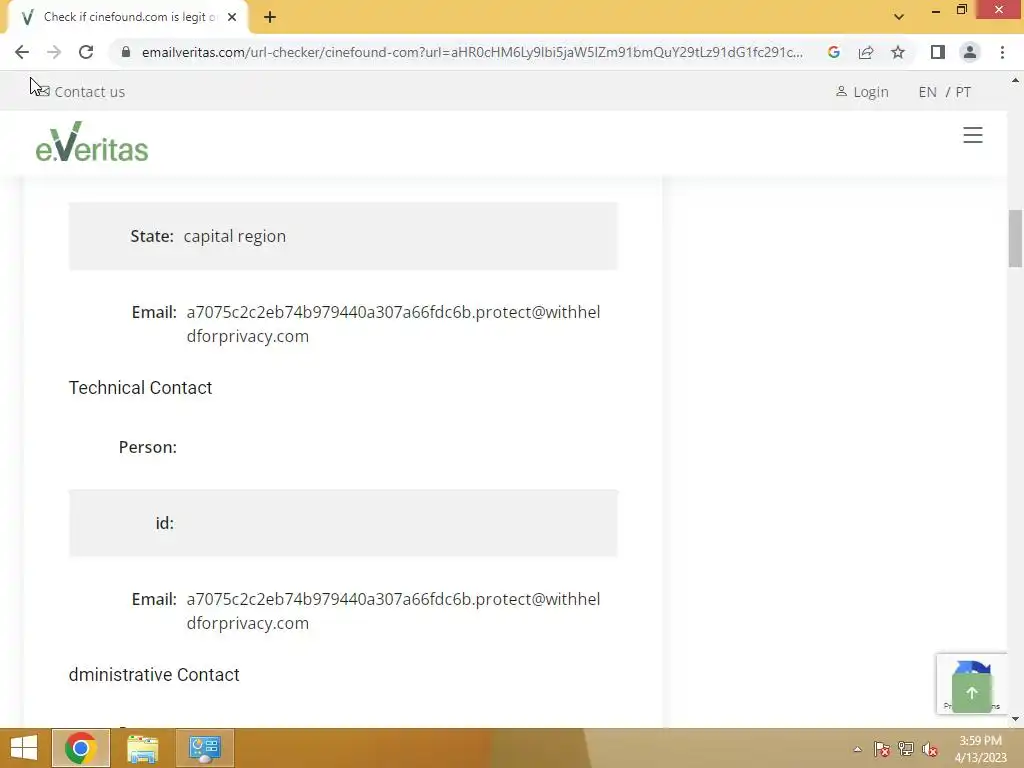
Task: Scrollbar up arrow at top
Action: coord(1015,80)
